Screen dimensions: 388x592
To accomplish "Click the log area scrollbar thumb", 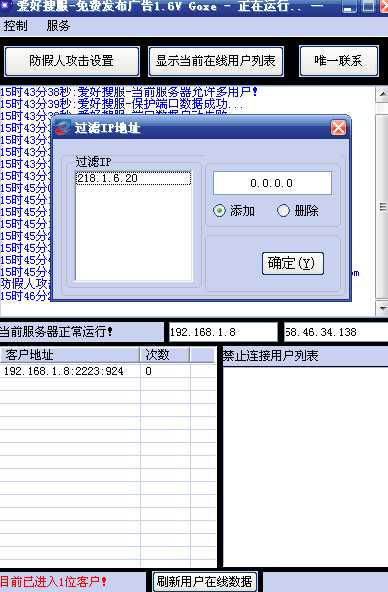I will (382, 207).
